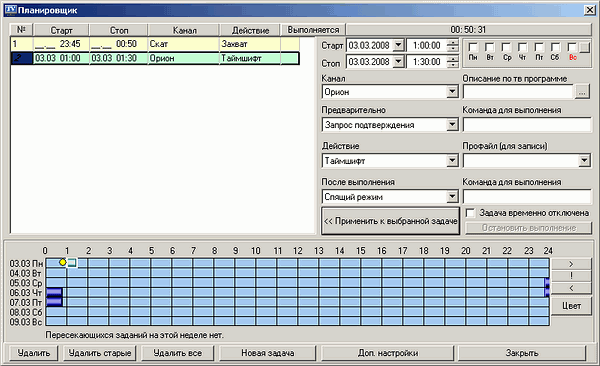The image size is (600, 366).
Task: Click previous week arrow button
Action: click(571, 288)
